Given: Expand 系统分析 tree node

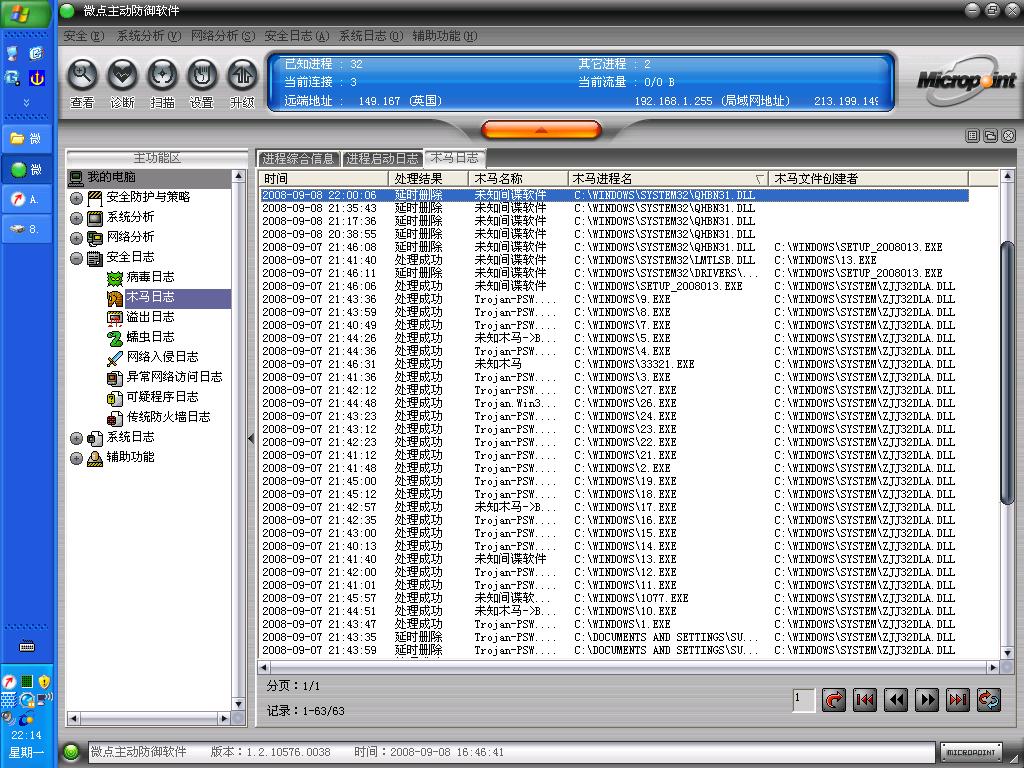Looking at the screenshot, I should coord(76,218).
